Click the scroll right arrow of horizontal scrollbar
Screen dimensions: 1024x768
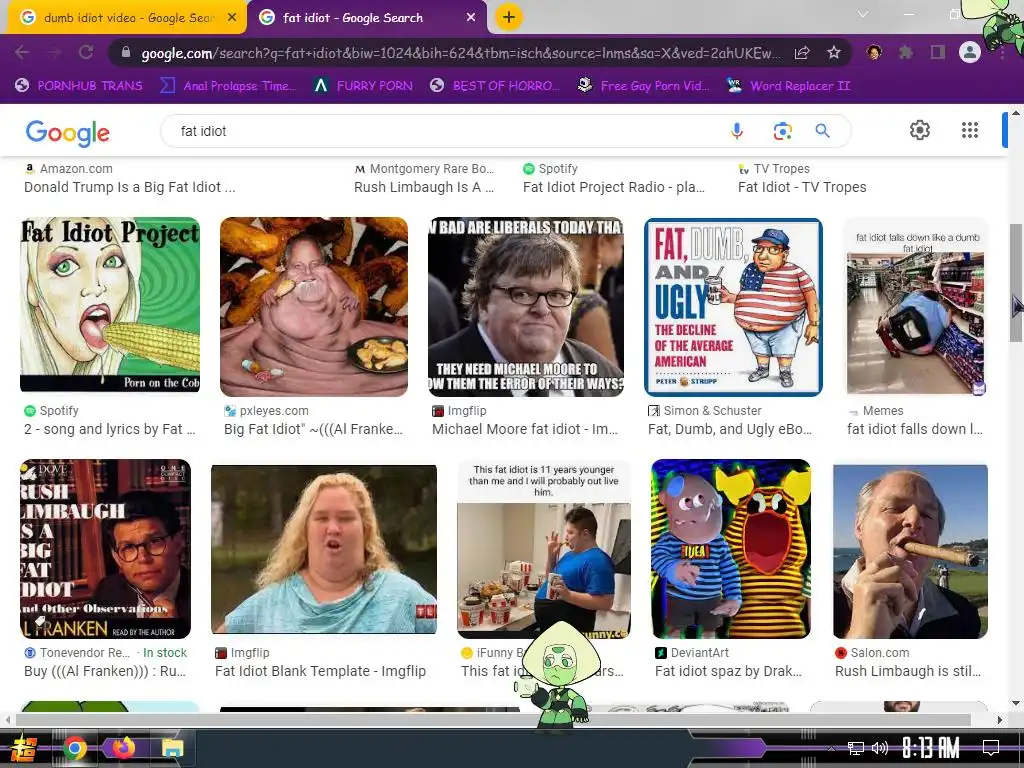(999, 720)
